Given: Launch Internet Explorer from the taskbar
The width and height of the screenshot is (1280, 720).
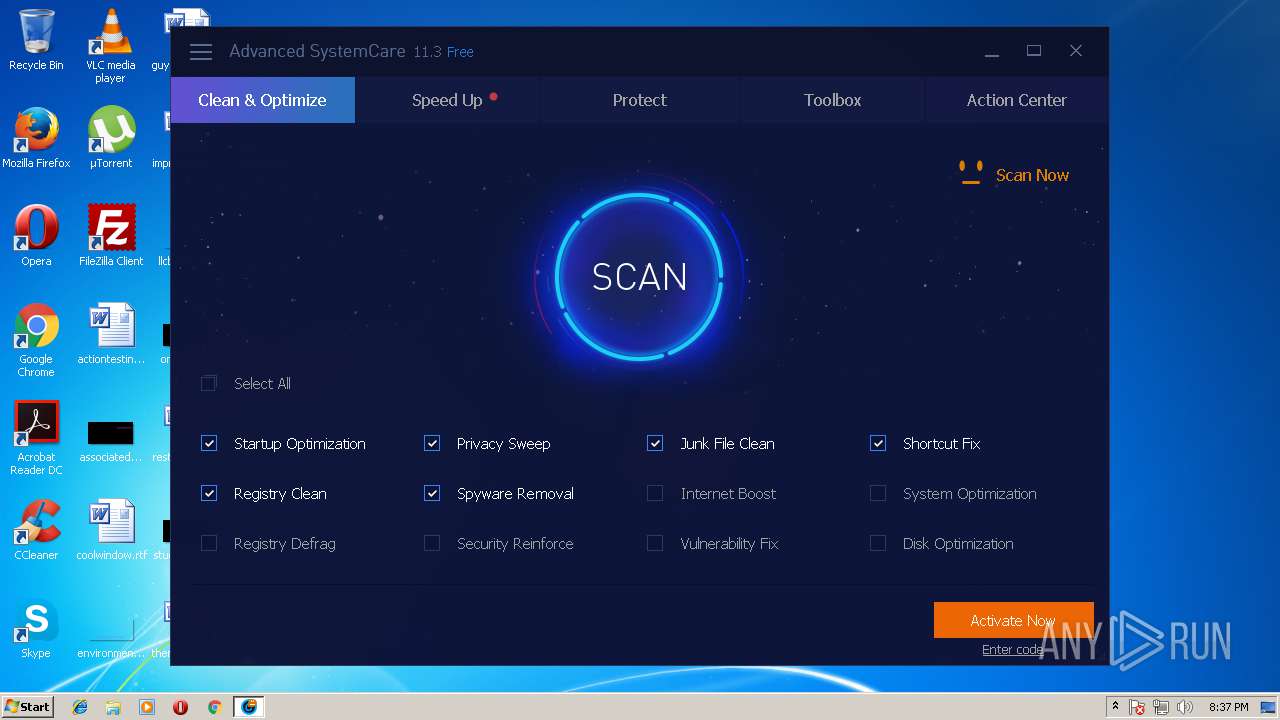Looking at the screenshot, I should [x=80, y=707].
